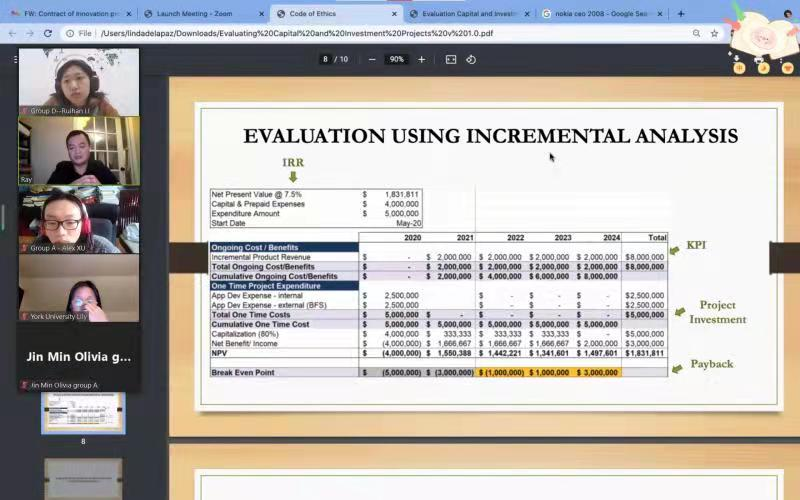Bookmark this page with the star icon

714,33
